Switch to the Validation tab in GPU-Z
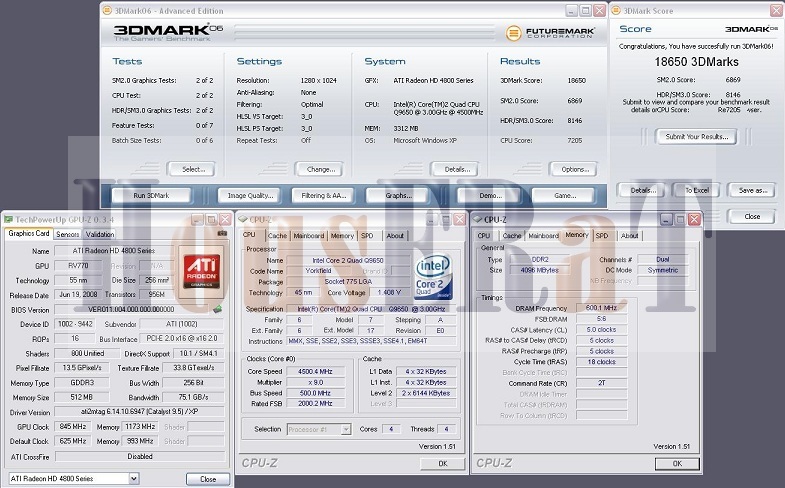Viewport: 785px width, 488px height. (100, 234)
